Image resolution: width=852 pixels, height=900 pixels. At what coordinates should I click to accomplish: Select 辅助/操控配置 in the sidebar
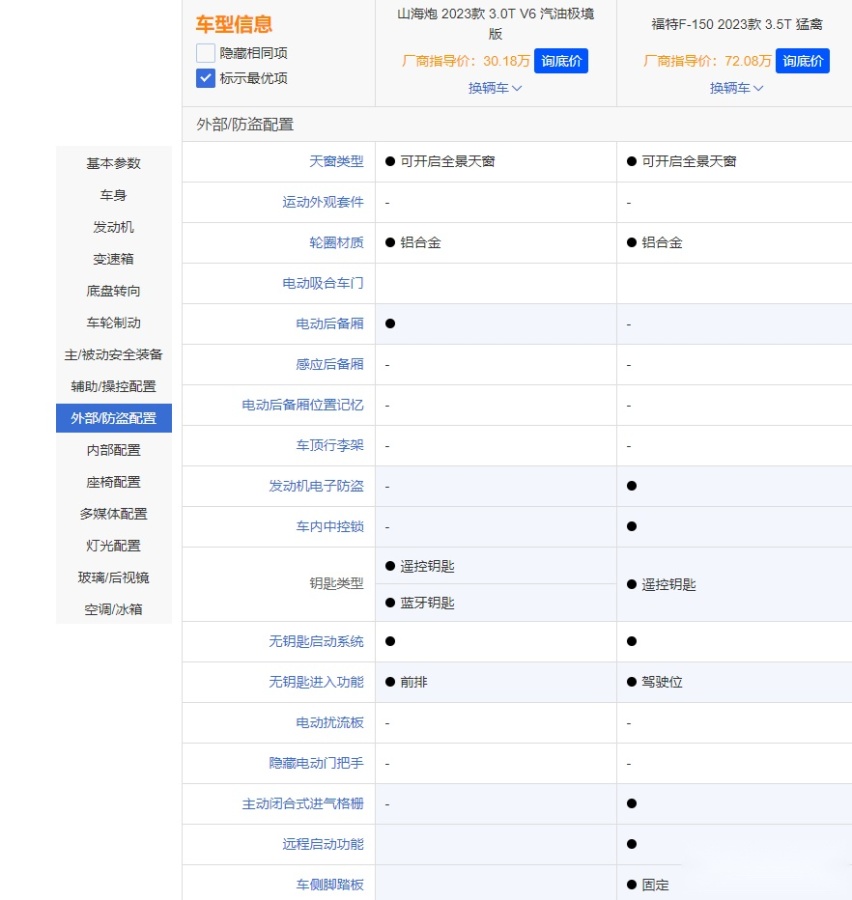tap(114, 386)
